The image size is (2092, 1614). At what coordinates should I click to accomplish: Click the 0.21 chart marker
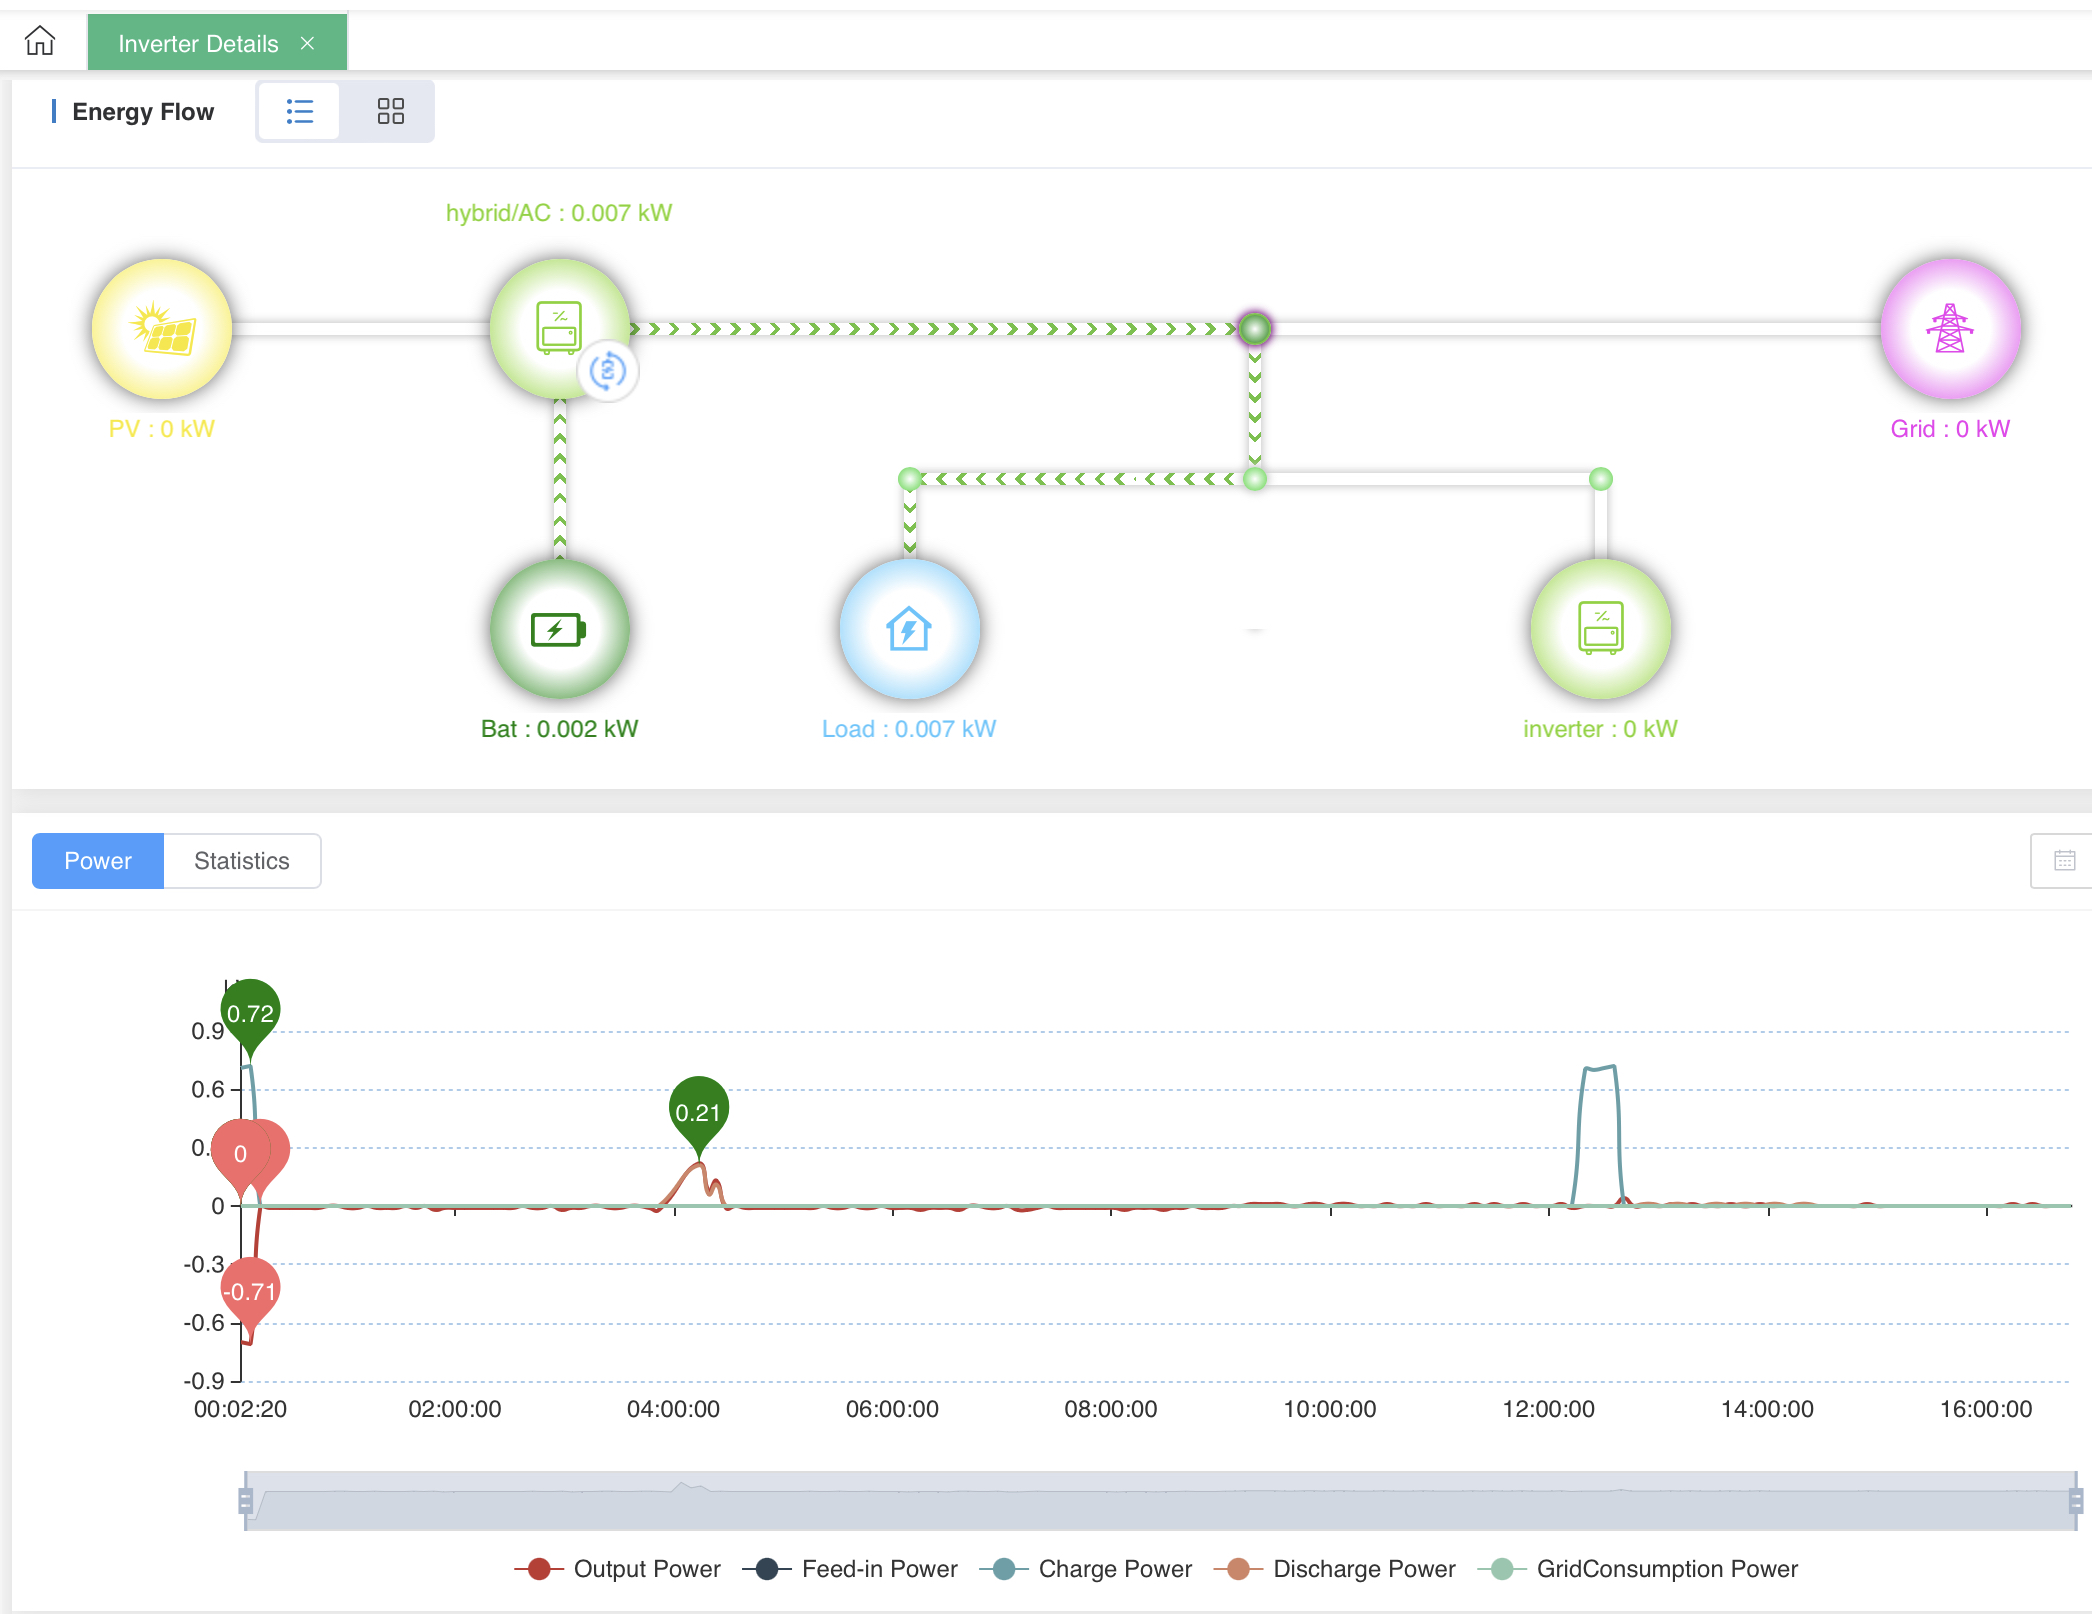click(x=698, y=1111)
